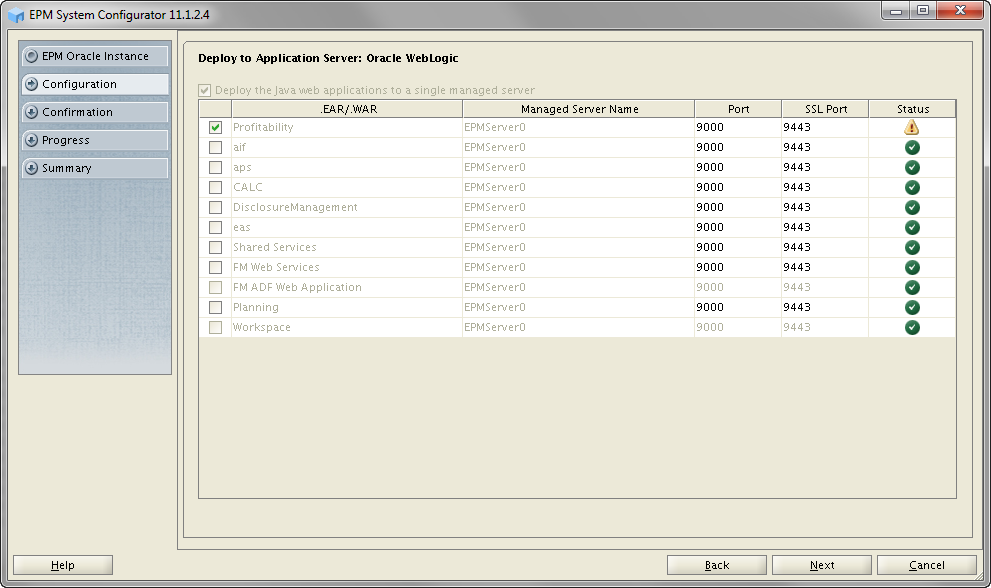
Task: Click the EPM Oracle Instance step icon
Action: (x=31, y=56)
